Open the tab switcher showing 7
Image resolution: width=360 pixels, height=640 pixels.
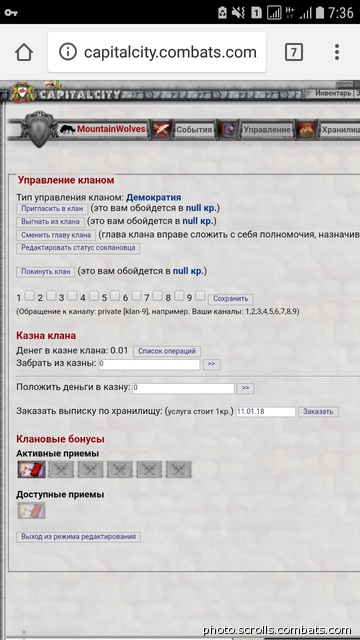[x=294, y=52]
